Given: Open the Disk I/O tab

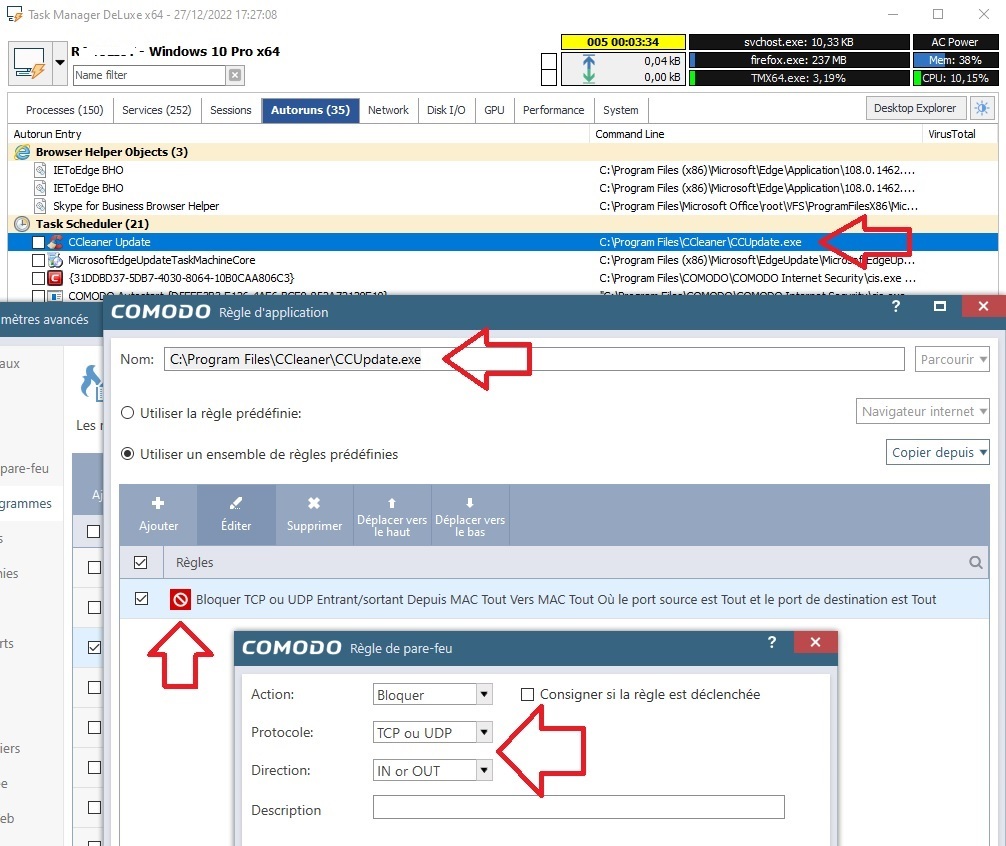Looking at the screenshot, I should pyautogui.click(x=446, y=110).
